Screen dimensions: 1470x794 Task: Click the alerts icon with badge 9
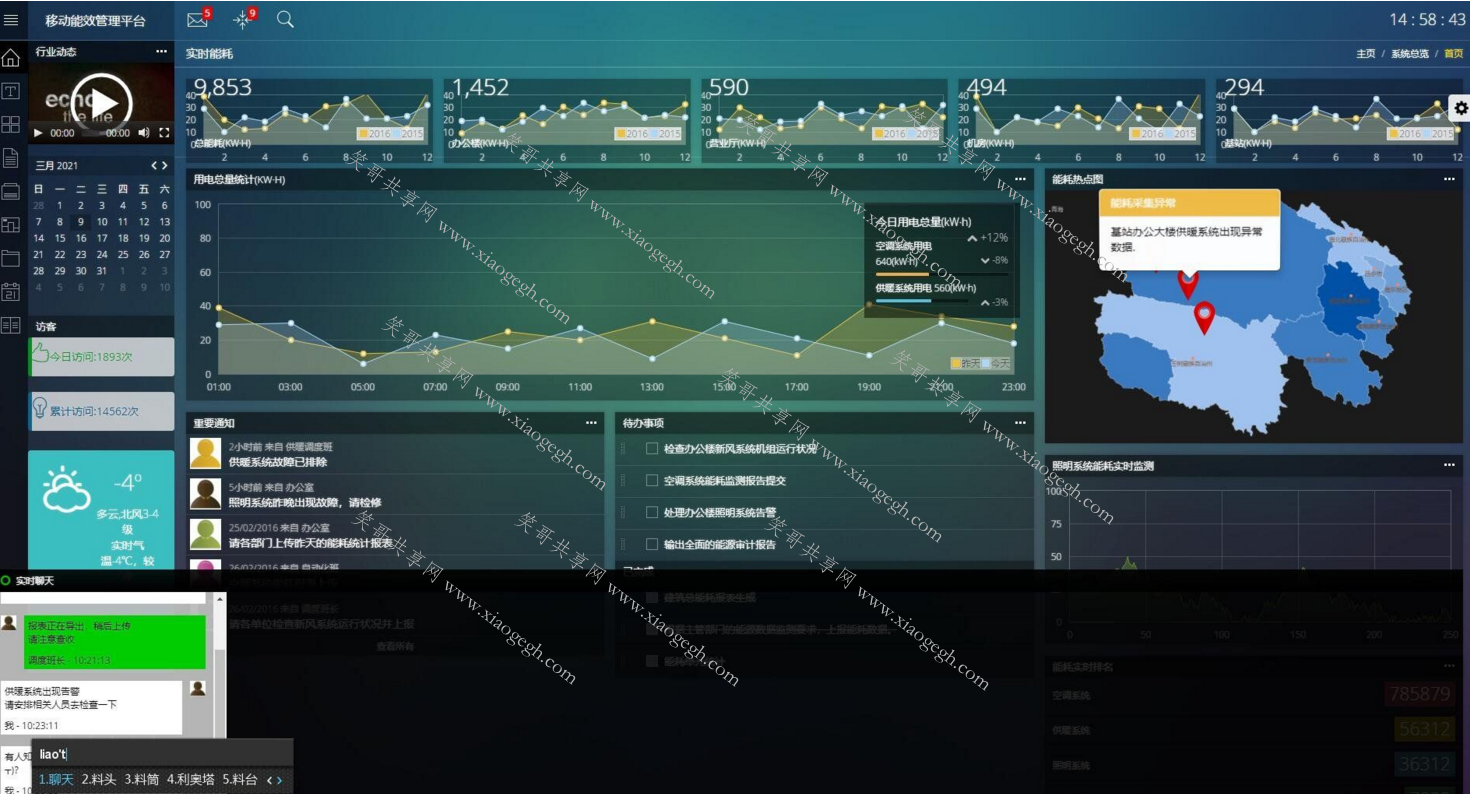[242, 19]
